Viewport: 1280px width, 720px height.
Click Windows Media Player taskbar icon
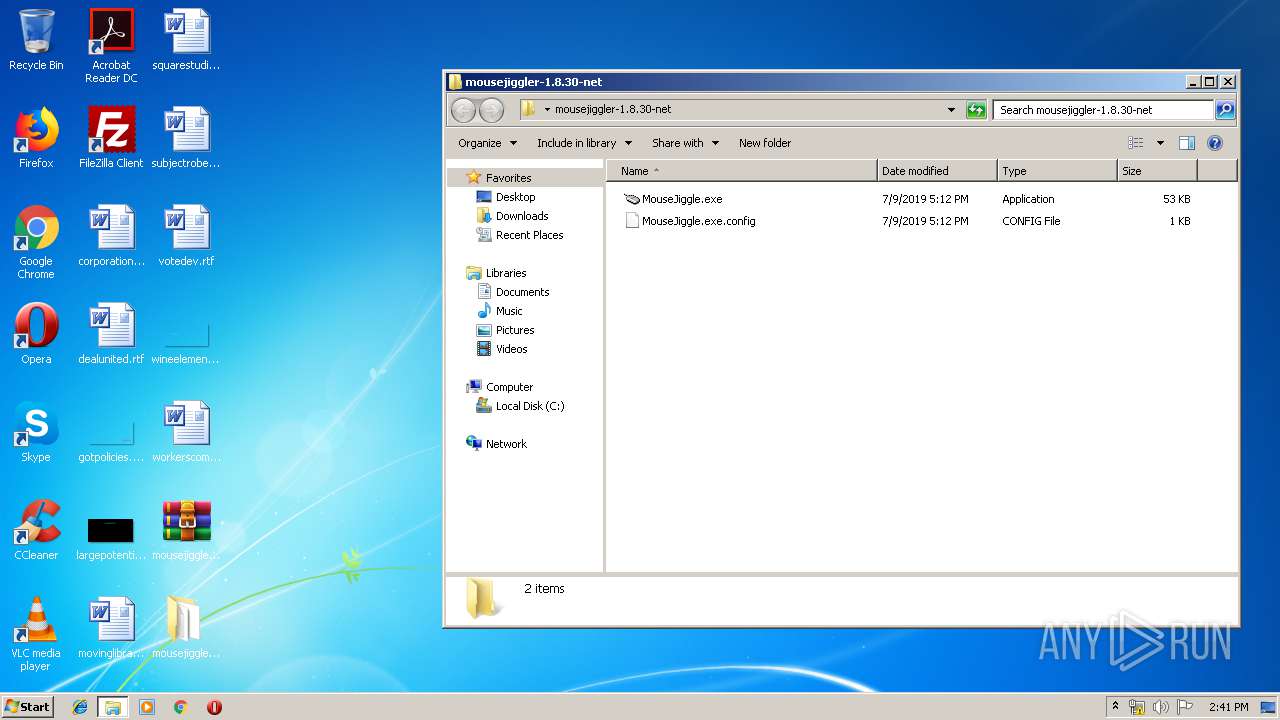(147, 707)
